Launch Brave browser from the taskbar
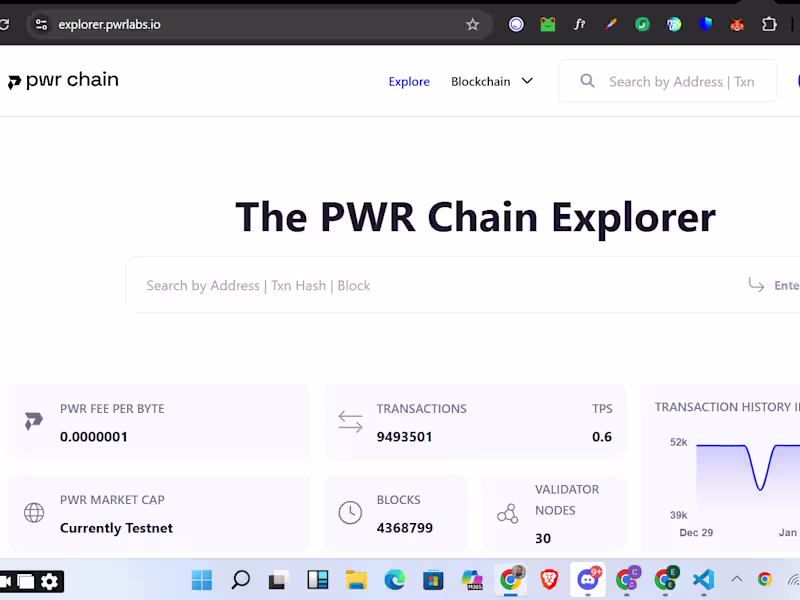800x600 pixels. tap(549, 580)
